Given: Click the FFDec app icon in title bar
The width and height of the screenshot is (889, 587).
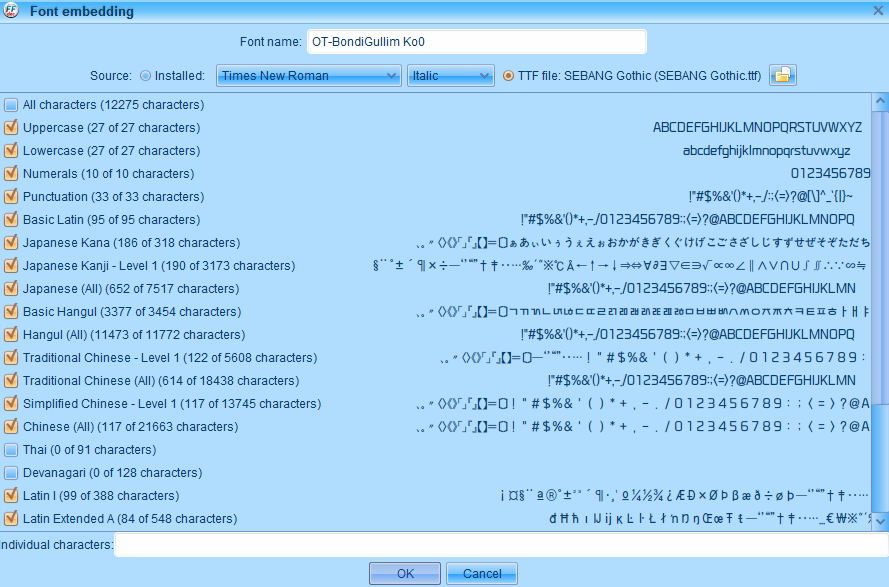Looking at the screenshot, I should coord(11,11).
